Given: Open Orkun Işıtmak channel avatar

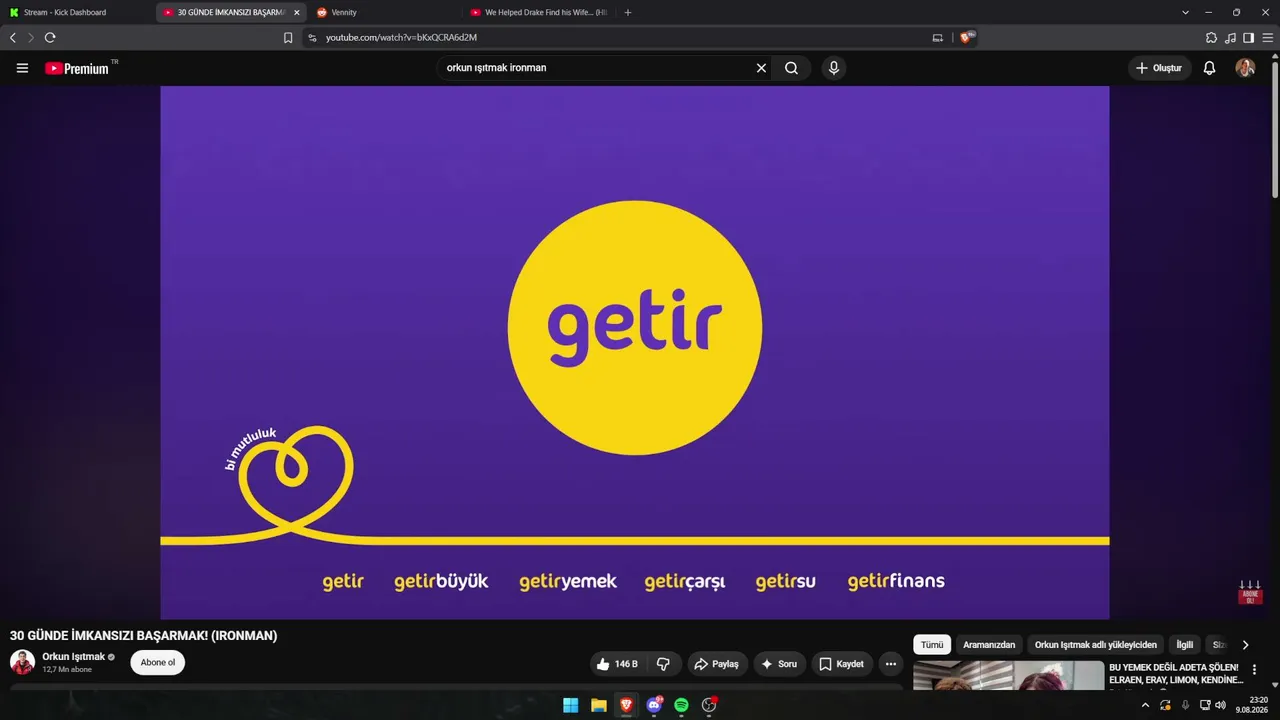Looking at the screenshot, I should click(22, 662).
